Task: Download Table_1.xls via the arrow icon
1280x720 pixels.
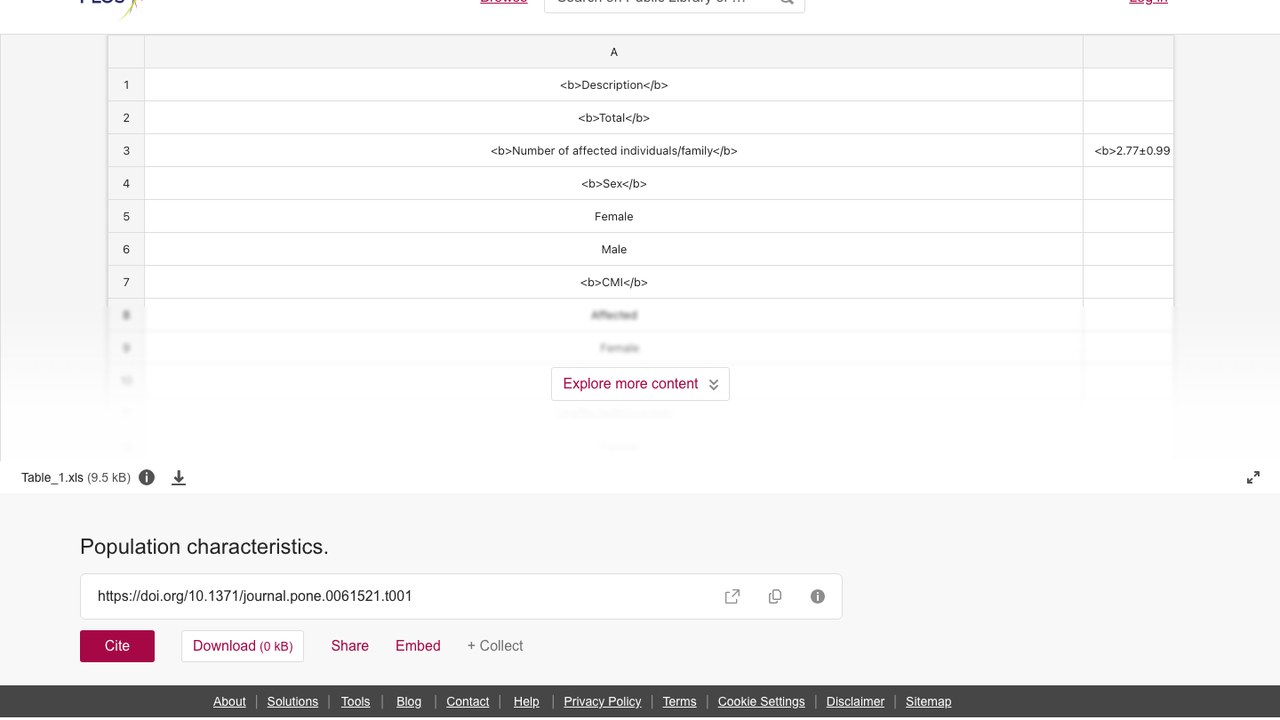Action: coord(179,477)
